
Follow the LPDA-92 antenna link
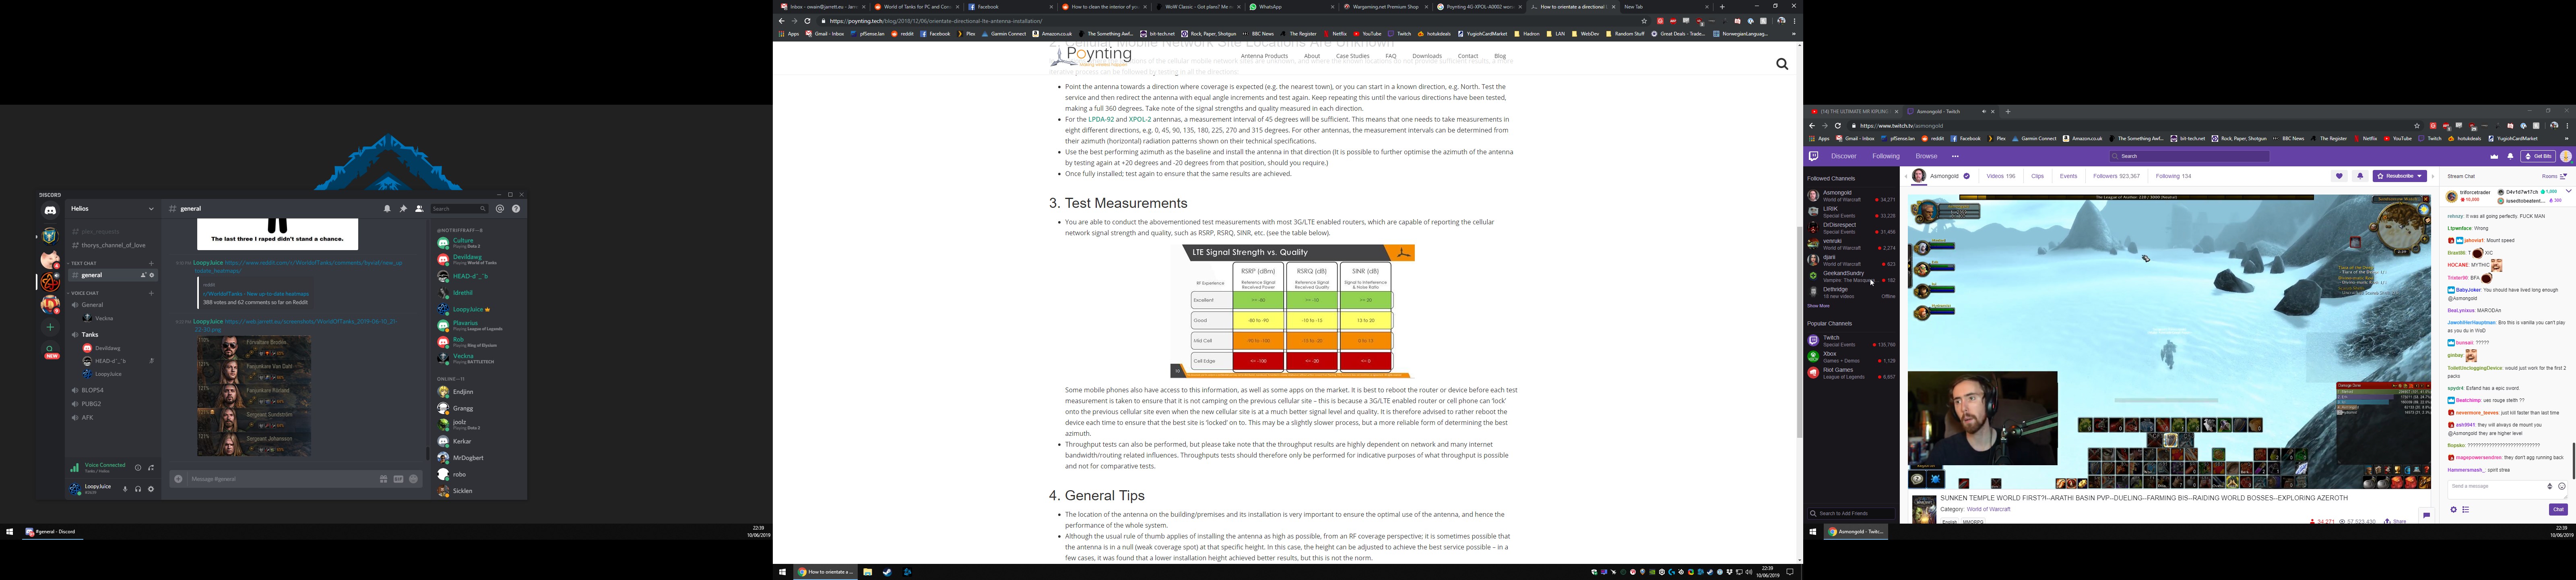pos(1101,120)
